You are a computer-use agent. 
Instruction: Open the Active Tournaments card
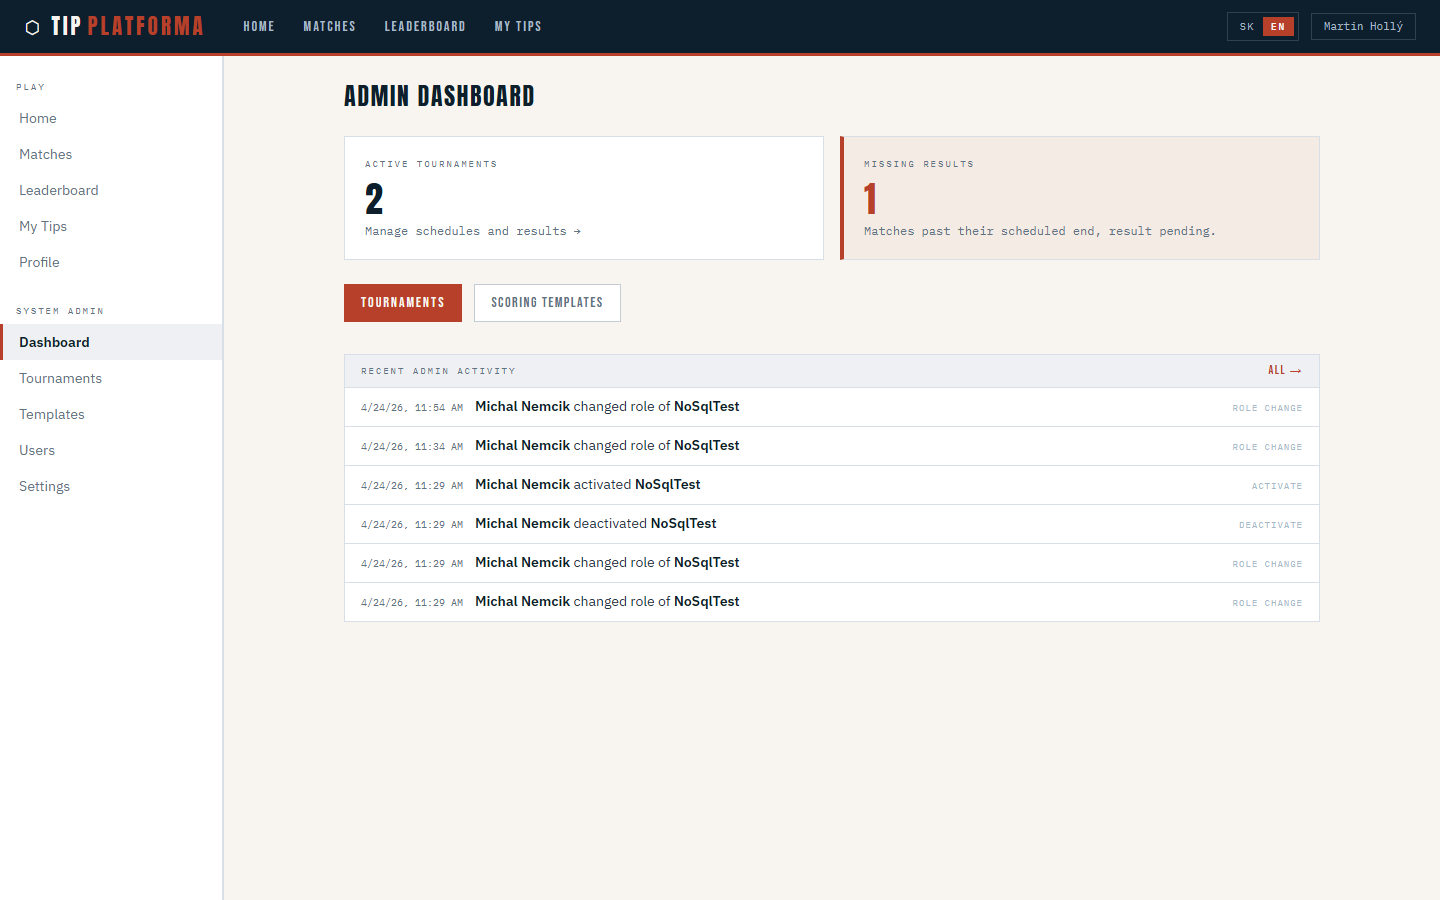point(583,198)
